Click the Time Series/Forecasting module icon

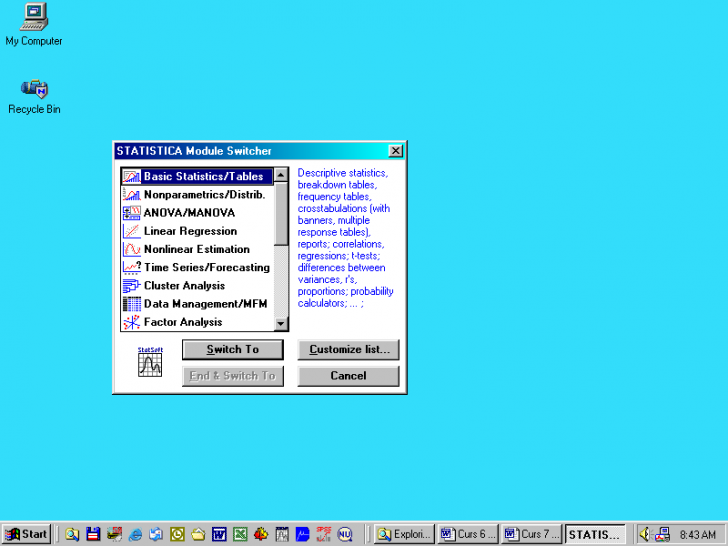point(131,267)
